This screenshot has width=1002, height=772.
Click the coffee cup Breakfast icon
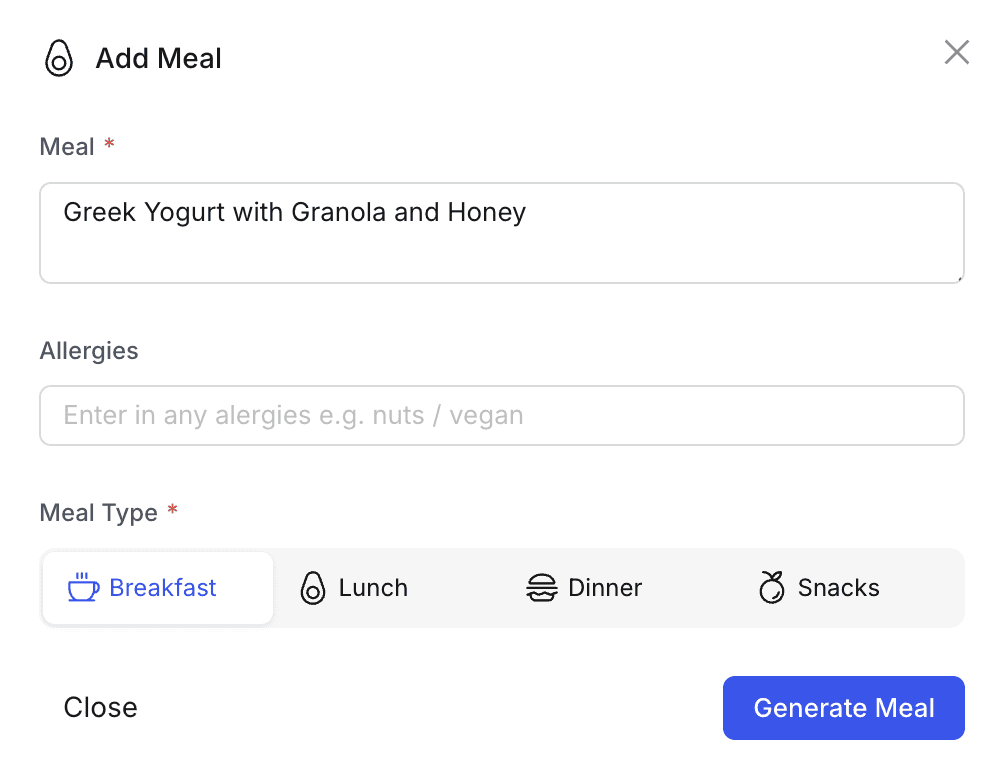83,588
